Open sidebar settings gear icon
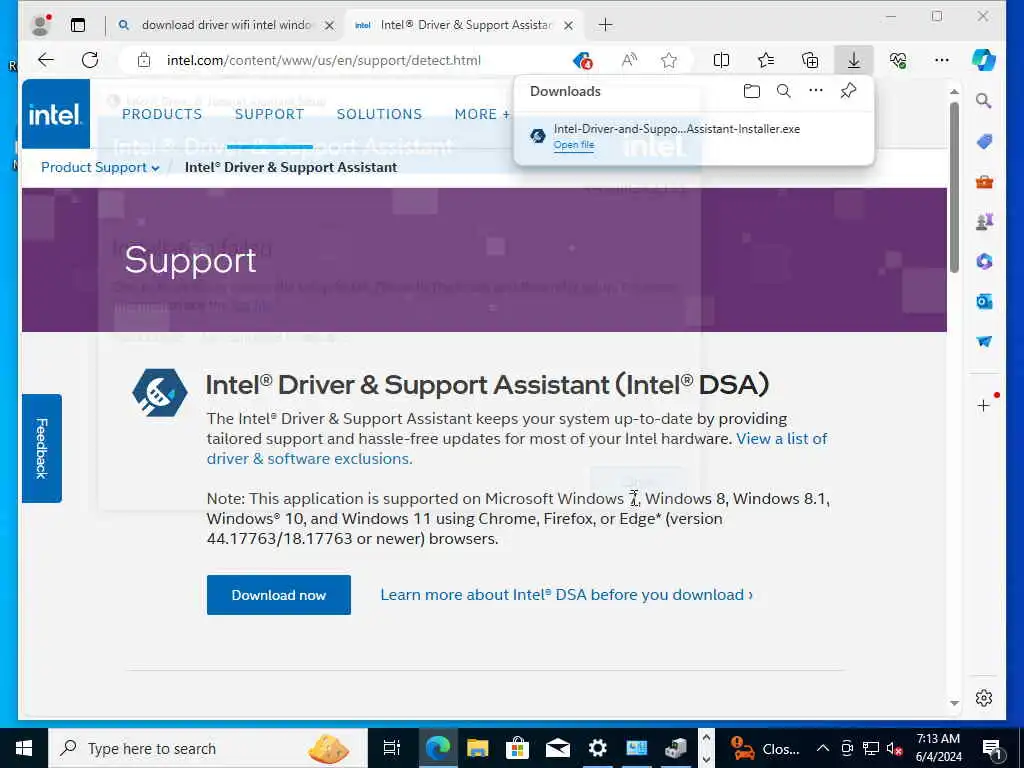The width and height of the screenshot is (1024, 768). [x=984, y=697]
